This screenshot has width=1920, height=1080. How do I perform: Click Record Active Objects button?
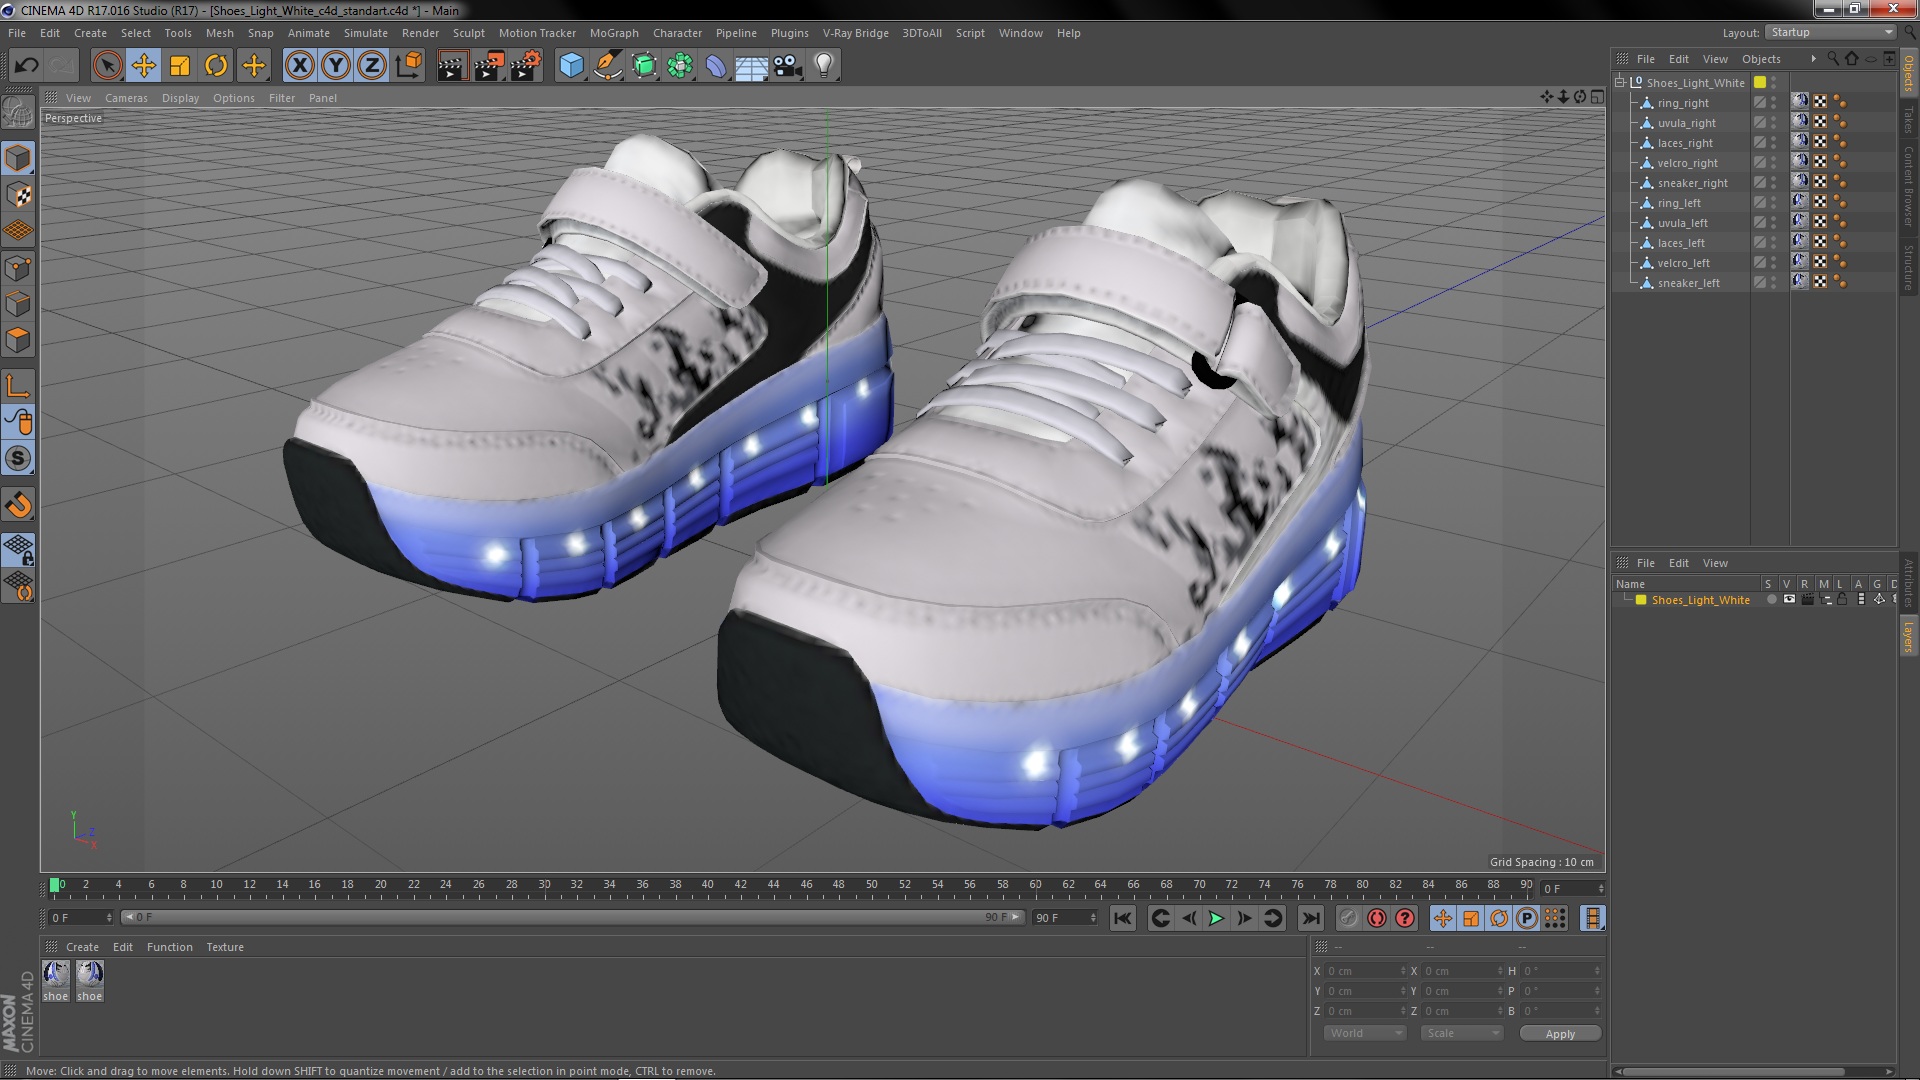click(1348, 918)
